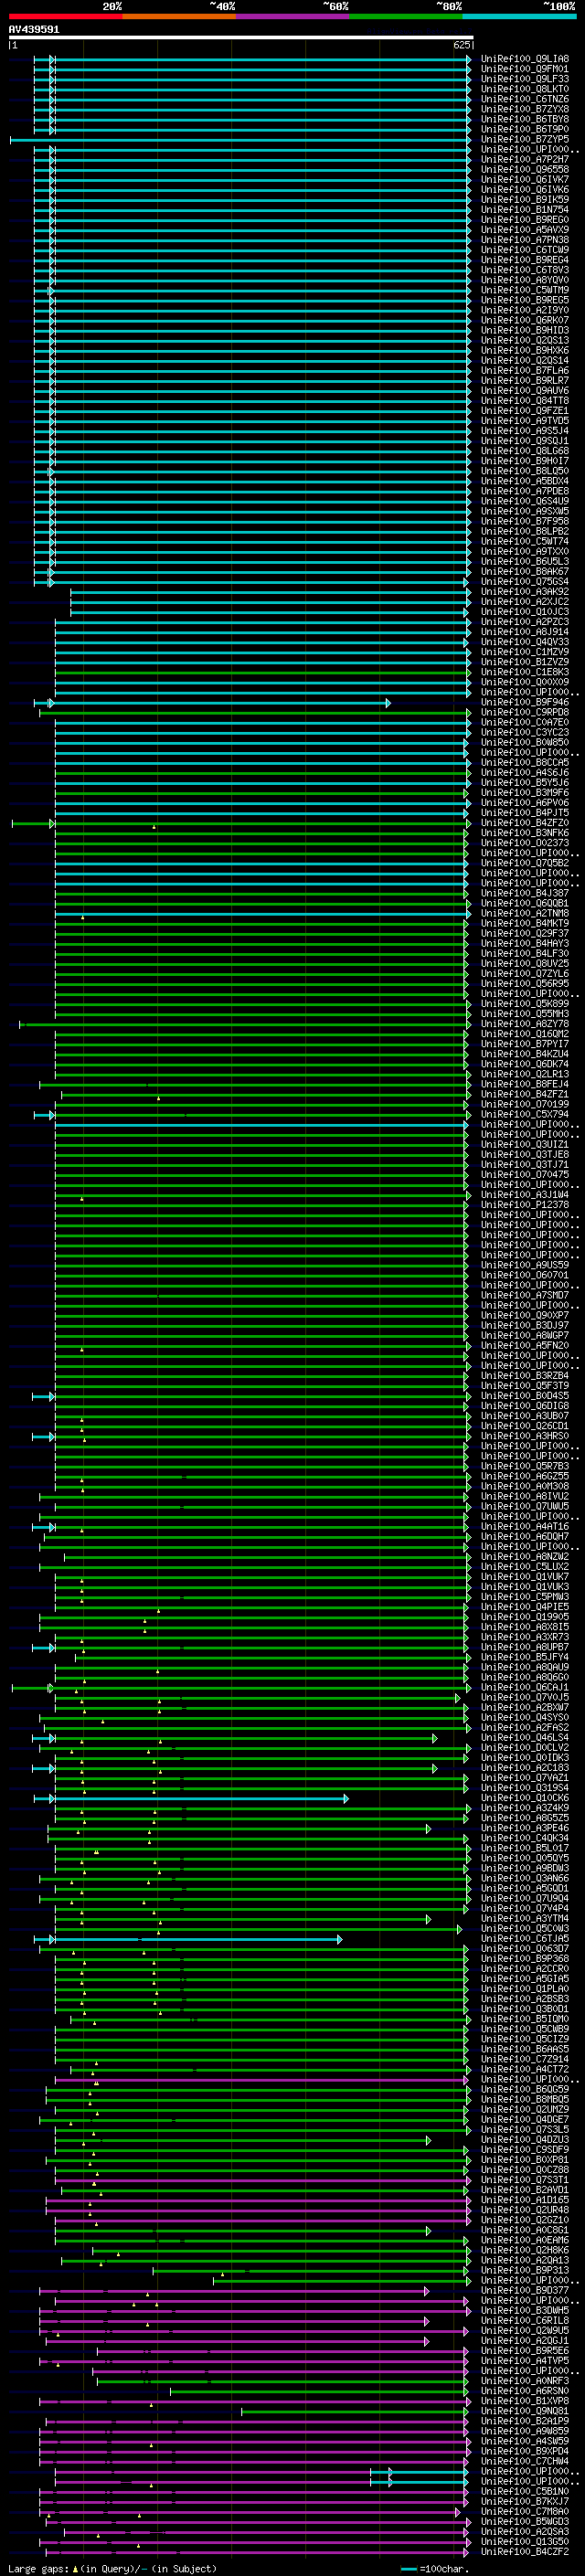585x2576 pixels.
Task: Select label UniRef100_Q90XP7
Action: click(525, 1315)
